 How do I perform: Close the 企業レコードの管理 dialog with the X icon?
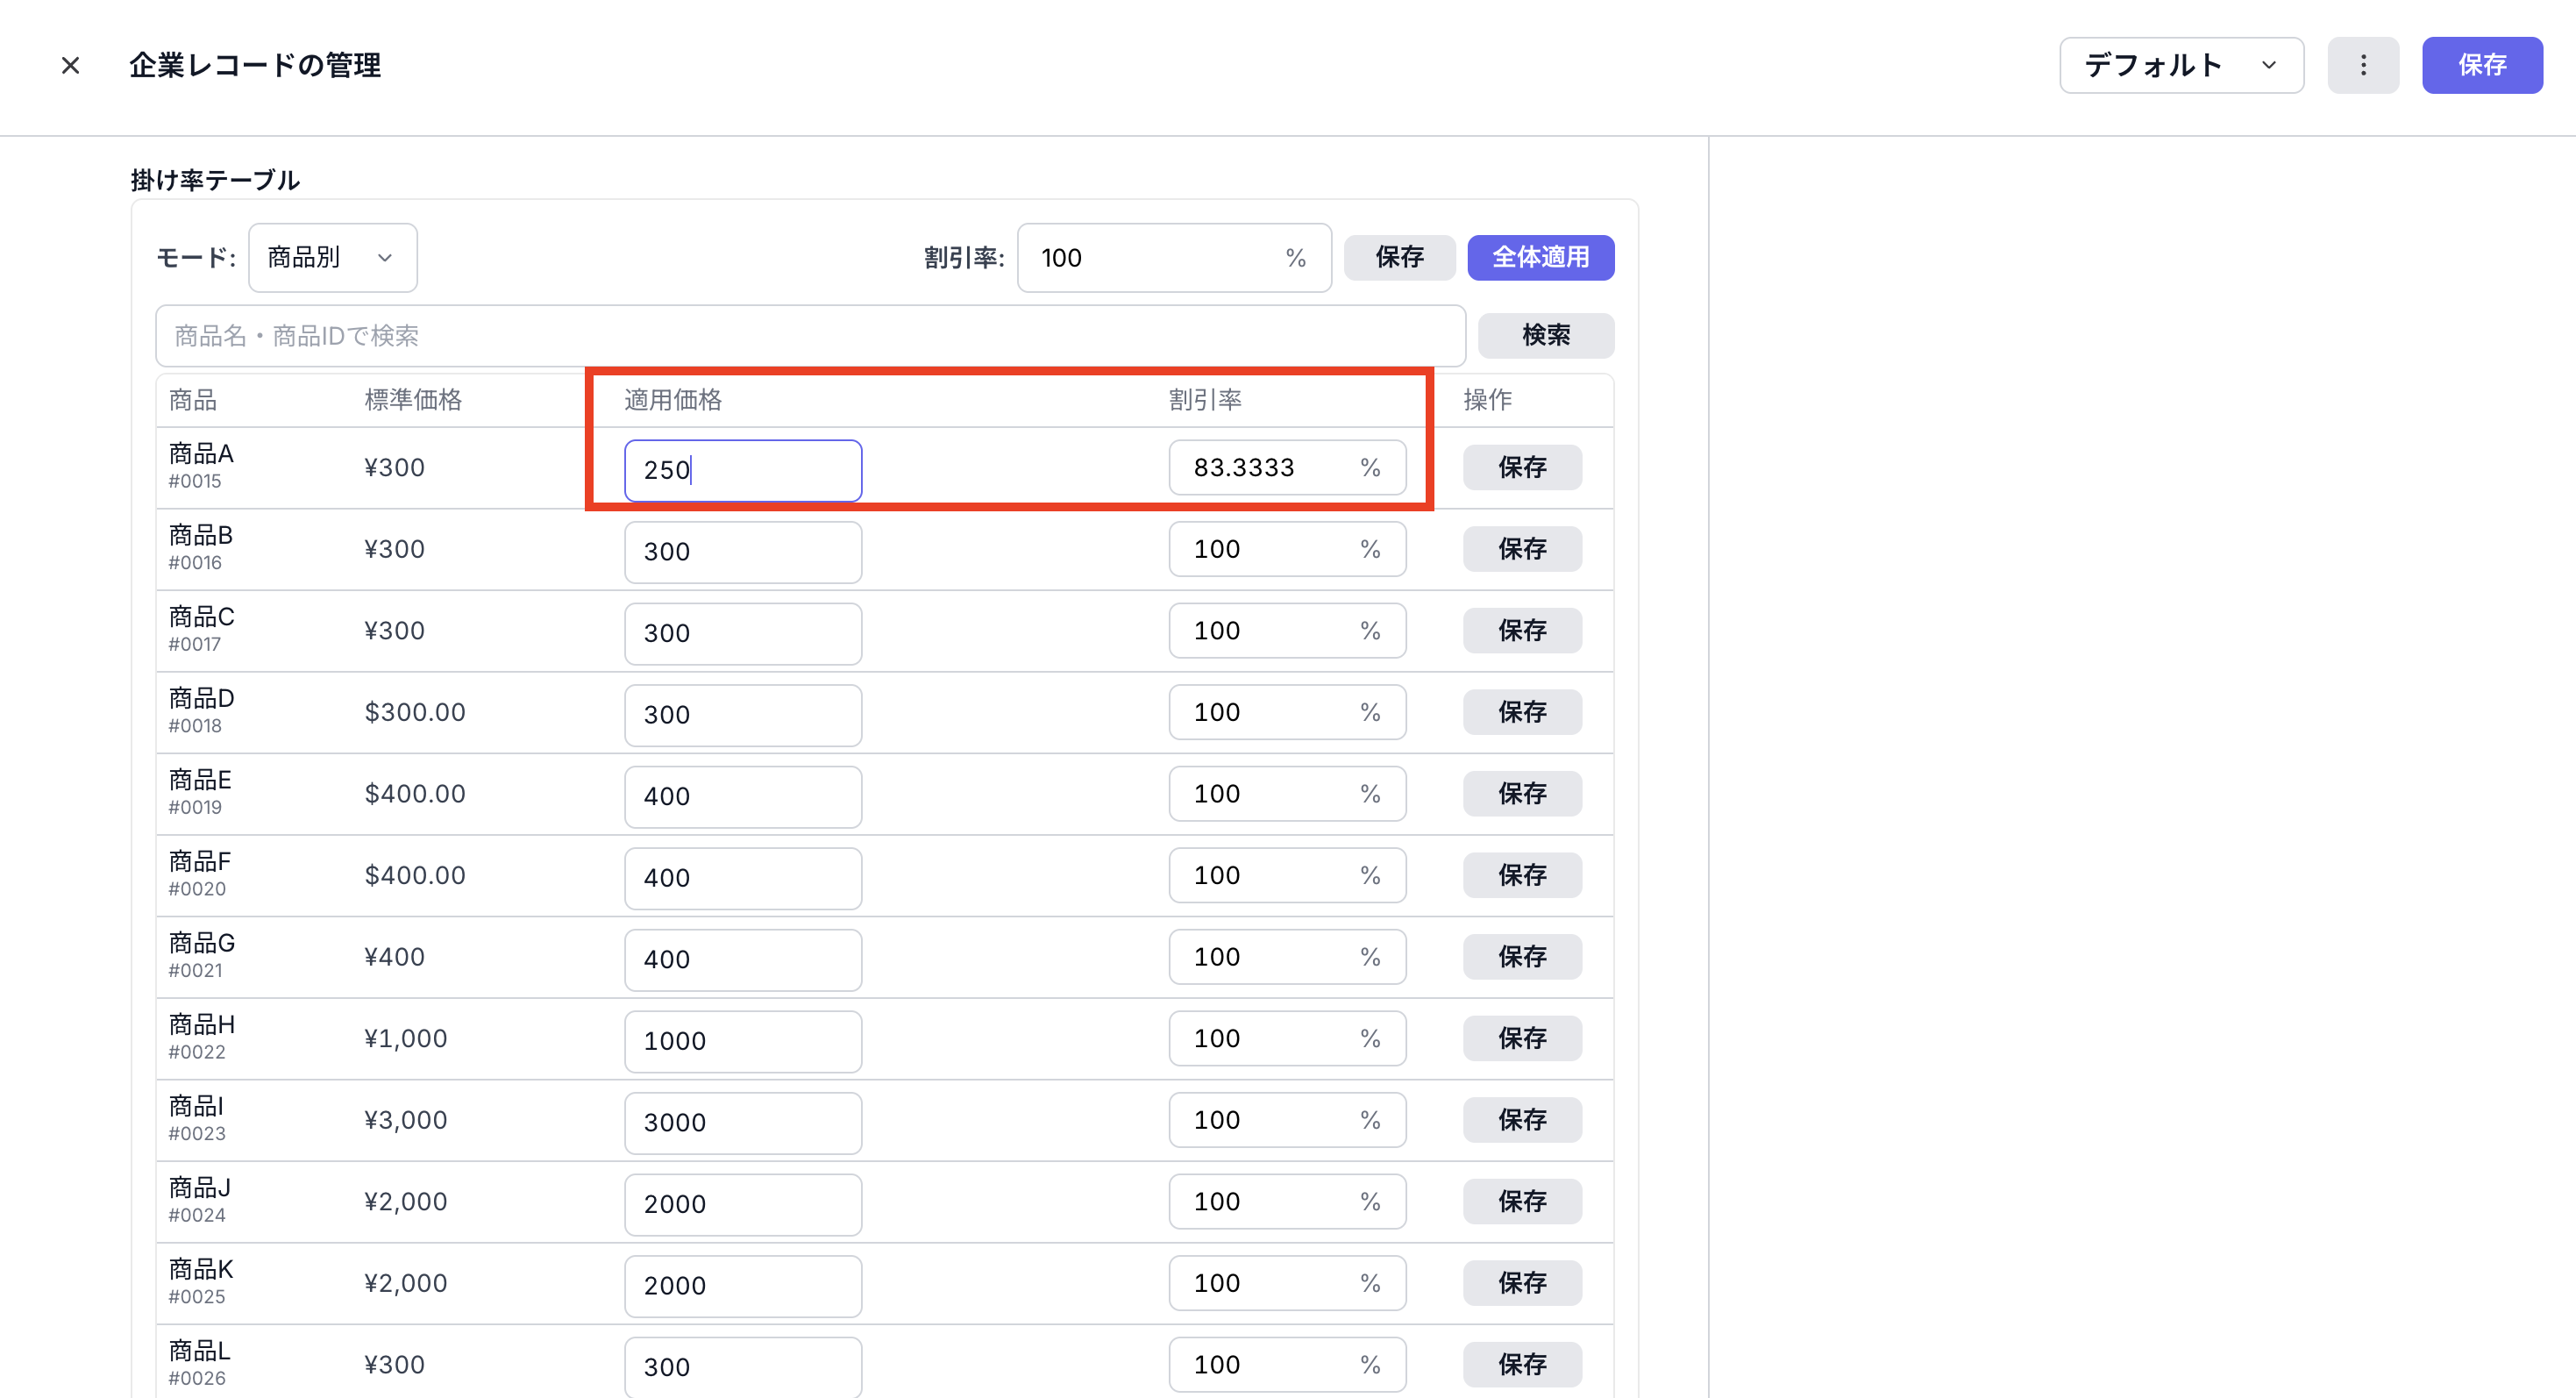(x=70, y=66)
